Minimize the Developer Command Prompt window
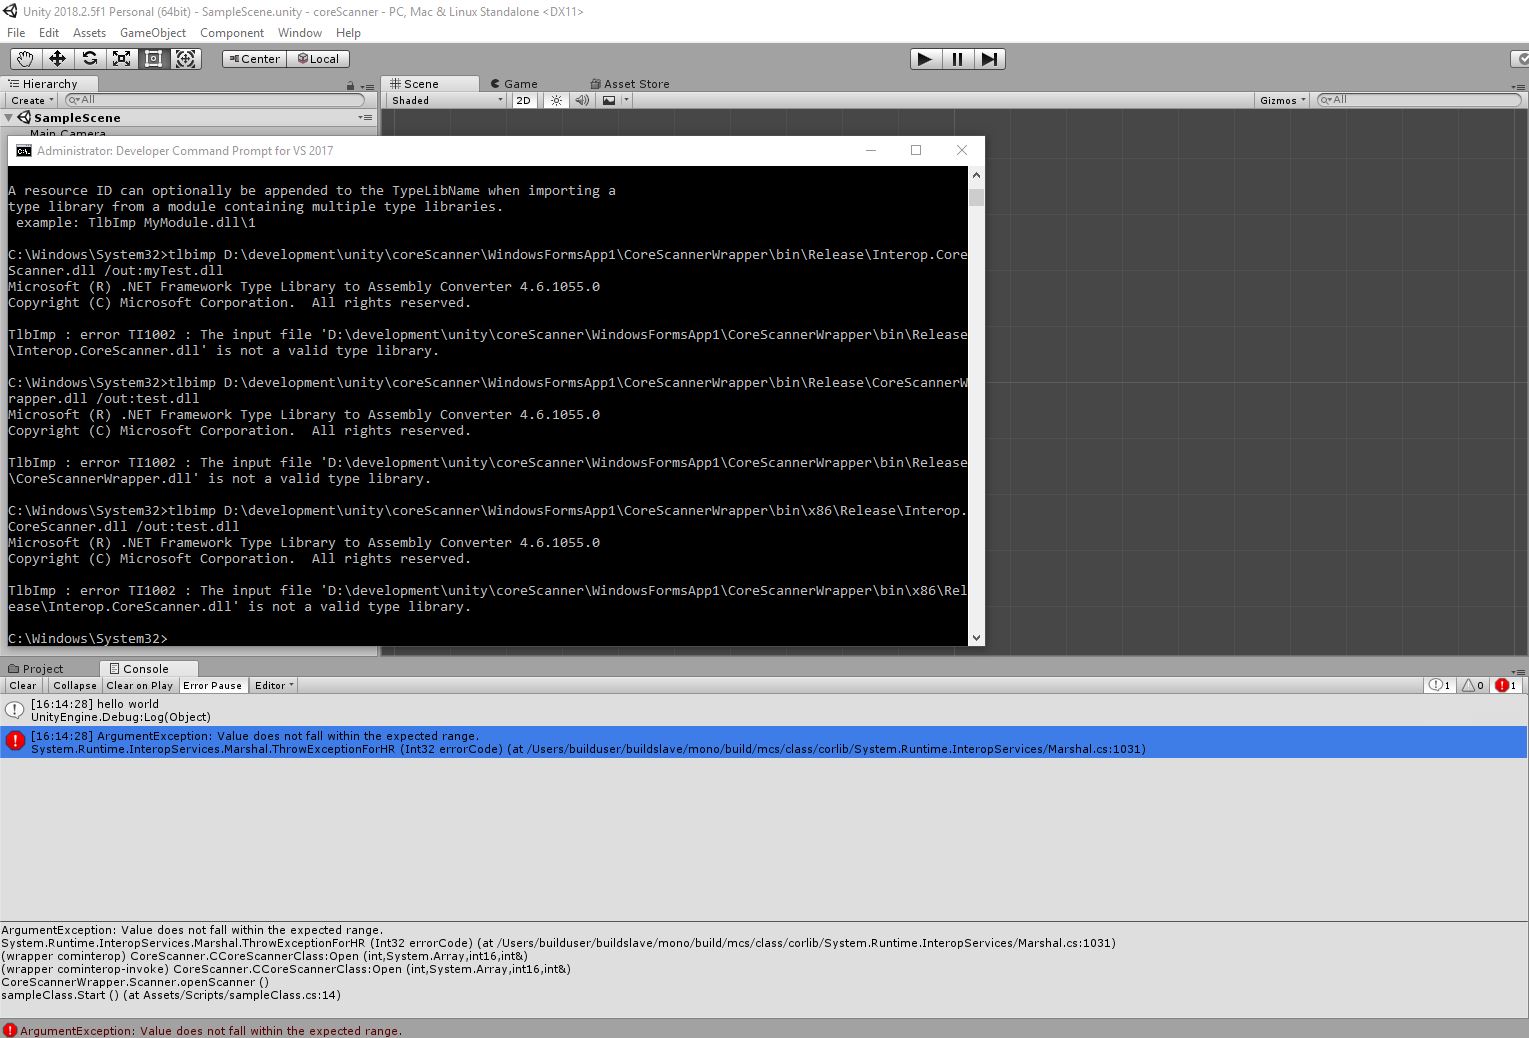This screenshot has height=1038, width=1529. point(871,150)
